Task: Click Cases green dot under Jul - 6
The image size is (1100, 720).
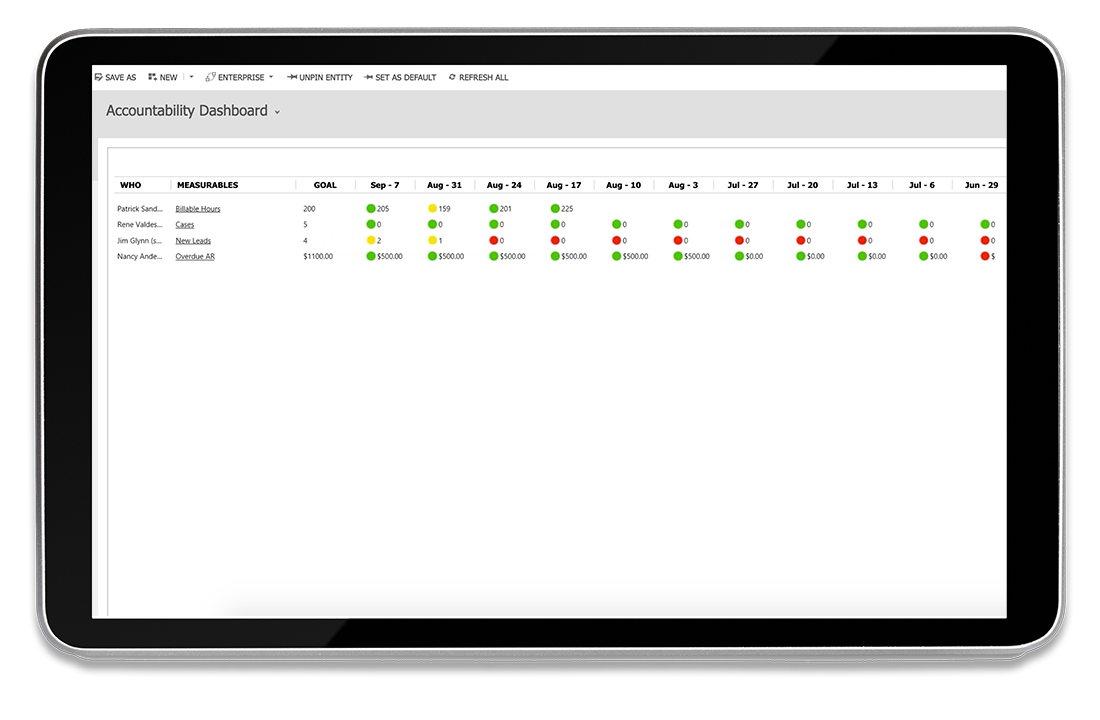Action: click(x=923, y=225)
